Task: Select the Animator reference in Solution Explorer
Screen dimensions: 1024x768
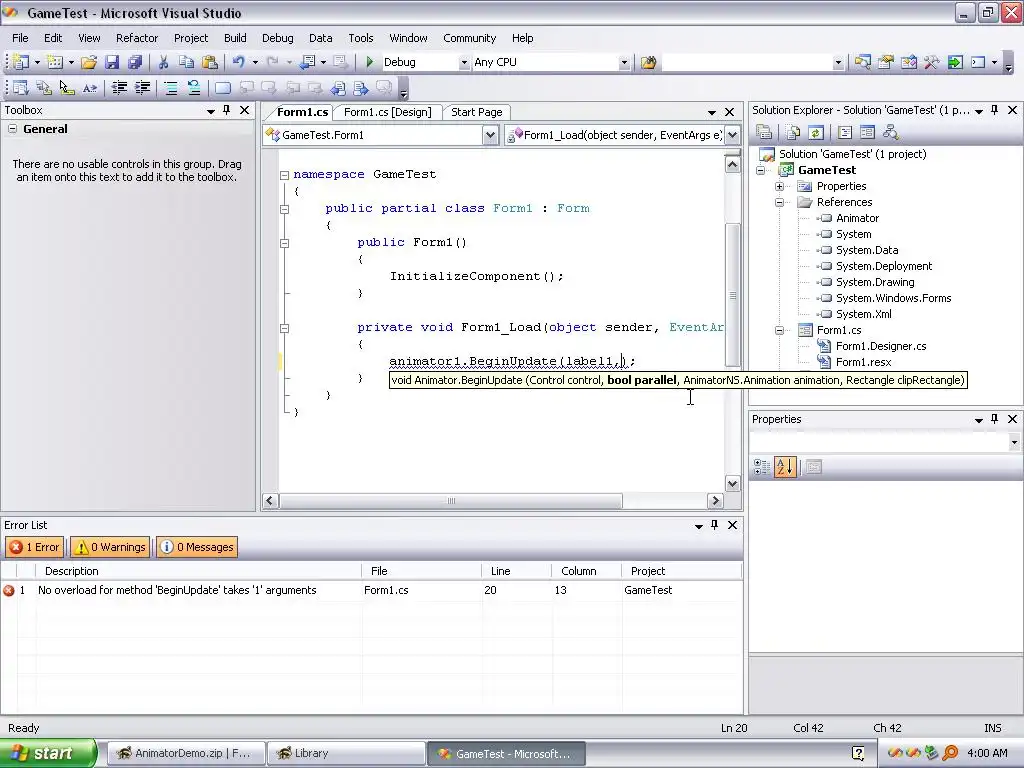Action: [x=857, y=218]
